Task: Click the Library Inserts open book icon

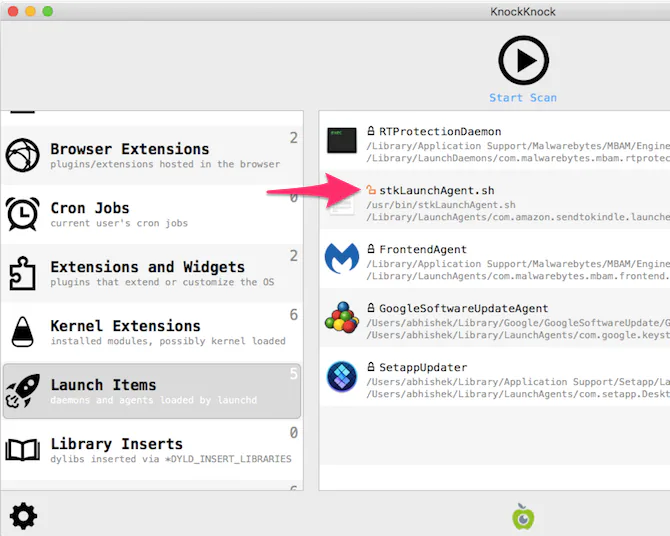Action: click(x=23, y=450)
